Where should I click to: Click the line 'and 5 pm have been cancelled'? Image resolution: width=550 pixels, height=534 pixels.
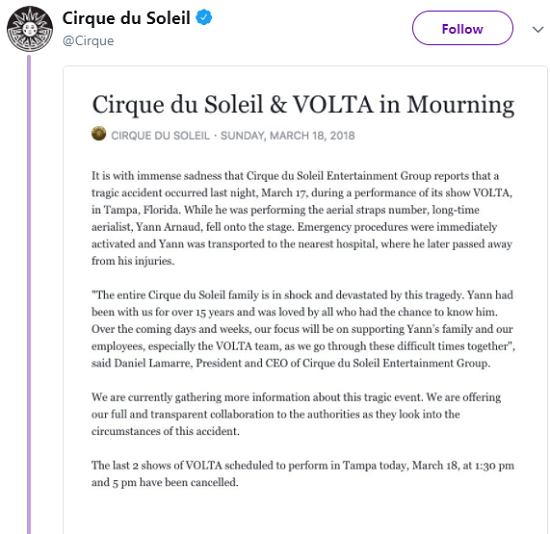click(165, 482)
